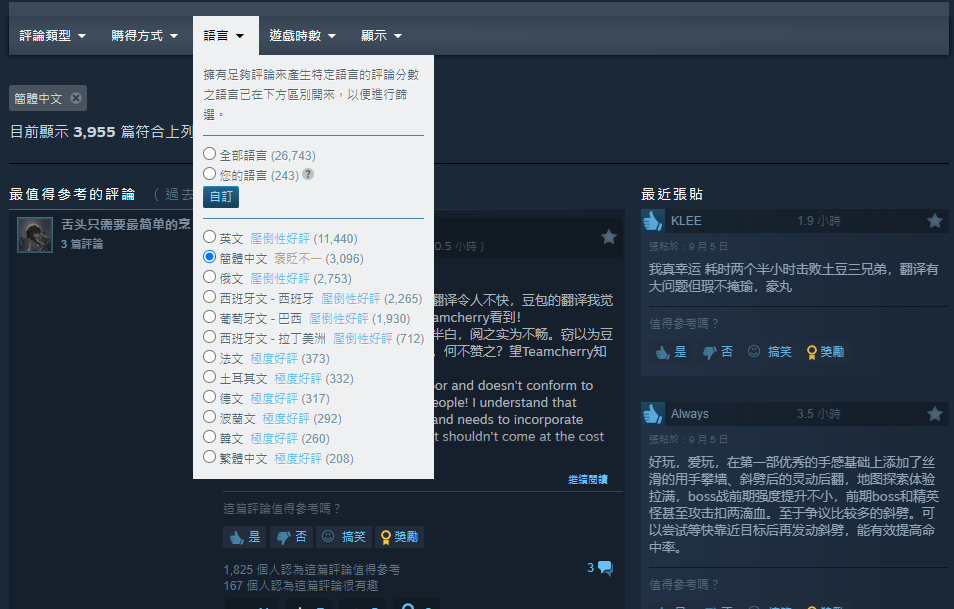Screen dimensions: 954x609
Task: Click the 繼續閱讀 link
Action: pyautogui.click(x=587, y=480)
